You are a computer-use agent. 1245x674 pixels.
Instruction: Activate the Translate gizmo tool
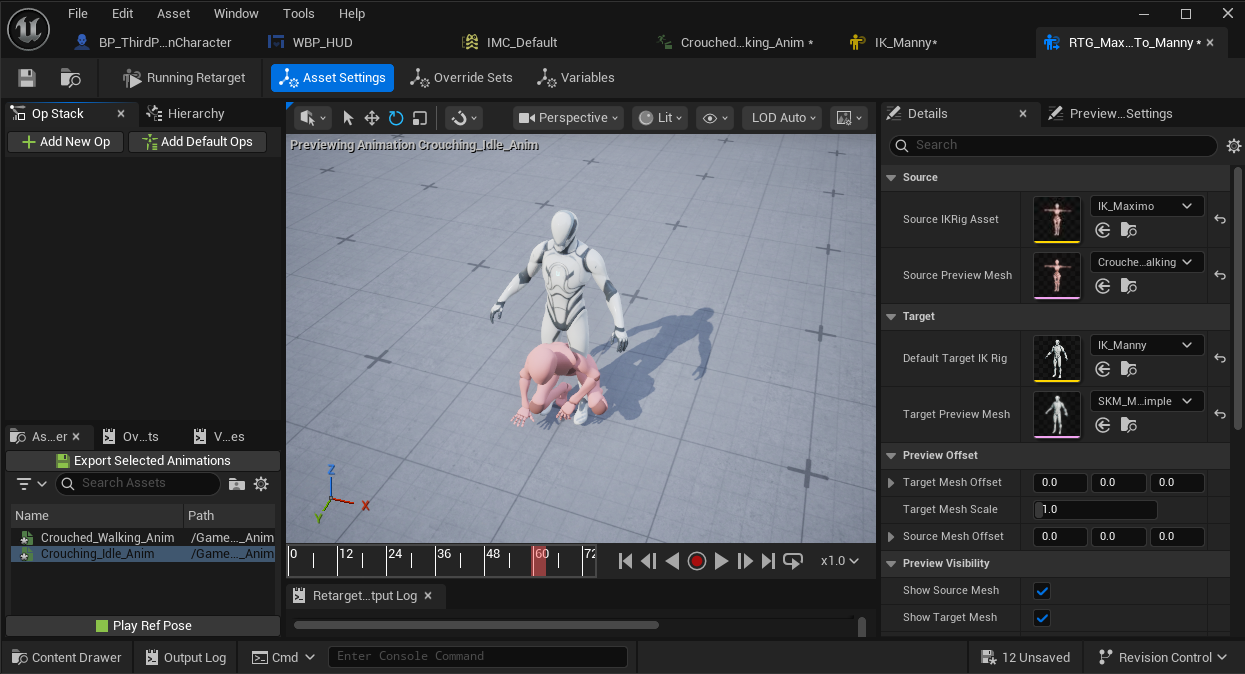pyautogui.click(x=372, y=118)
